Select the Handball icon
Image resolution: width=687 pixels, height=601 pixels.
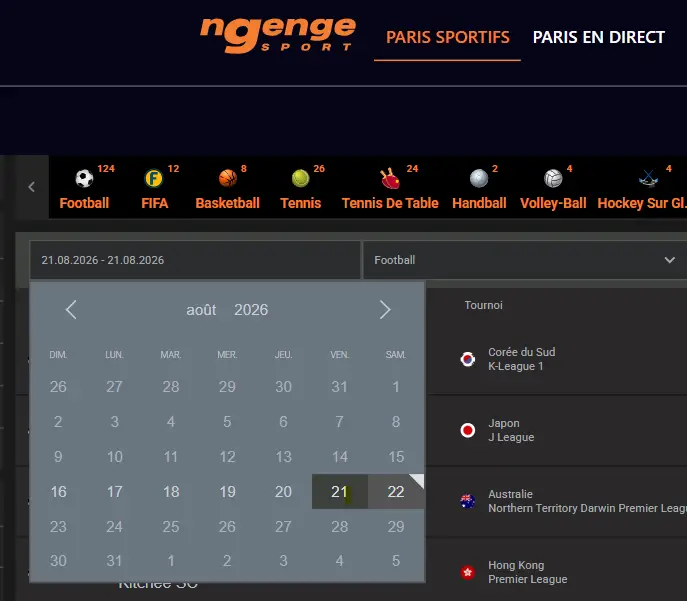[479, 178]
